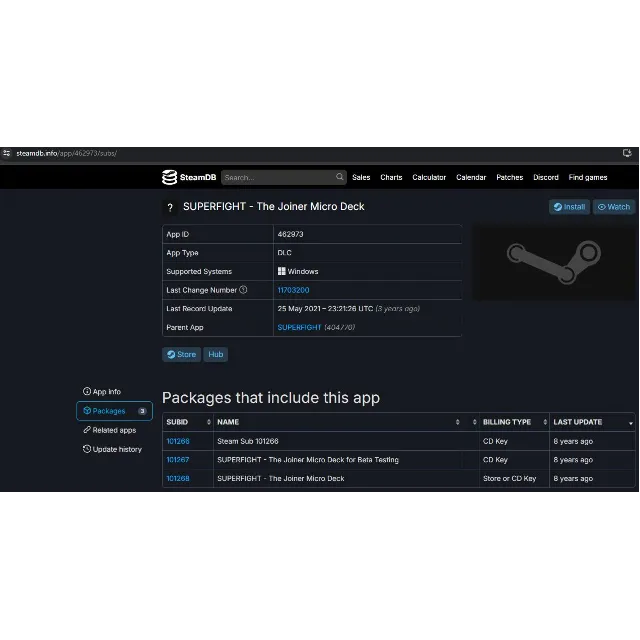Click the question-mark app icon beside title

170,207
